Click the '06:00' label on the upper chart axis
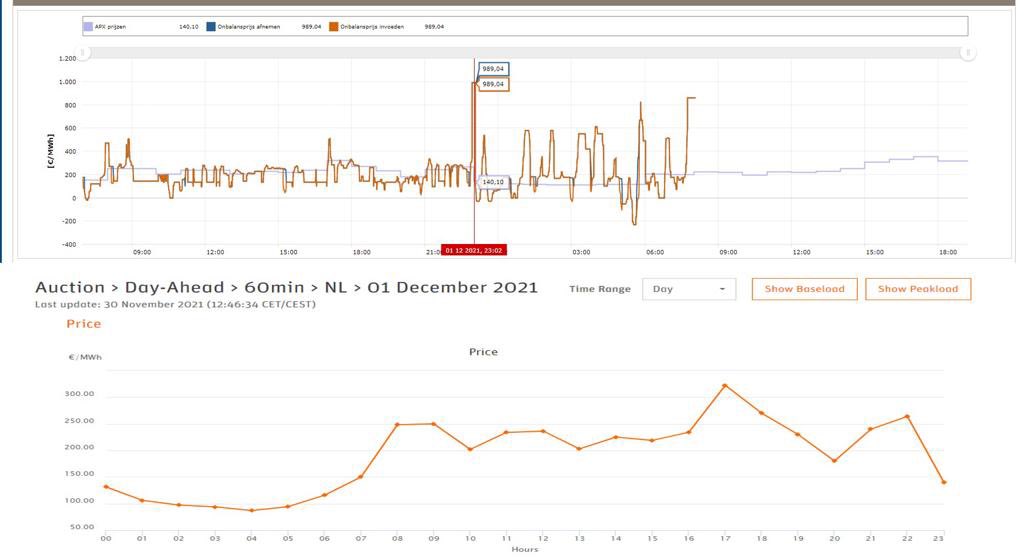 (655, 252)
